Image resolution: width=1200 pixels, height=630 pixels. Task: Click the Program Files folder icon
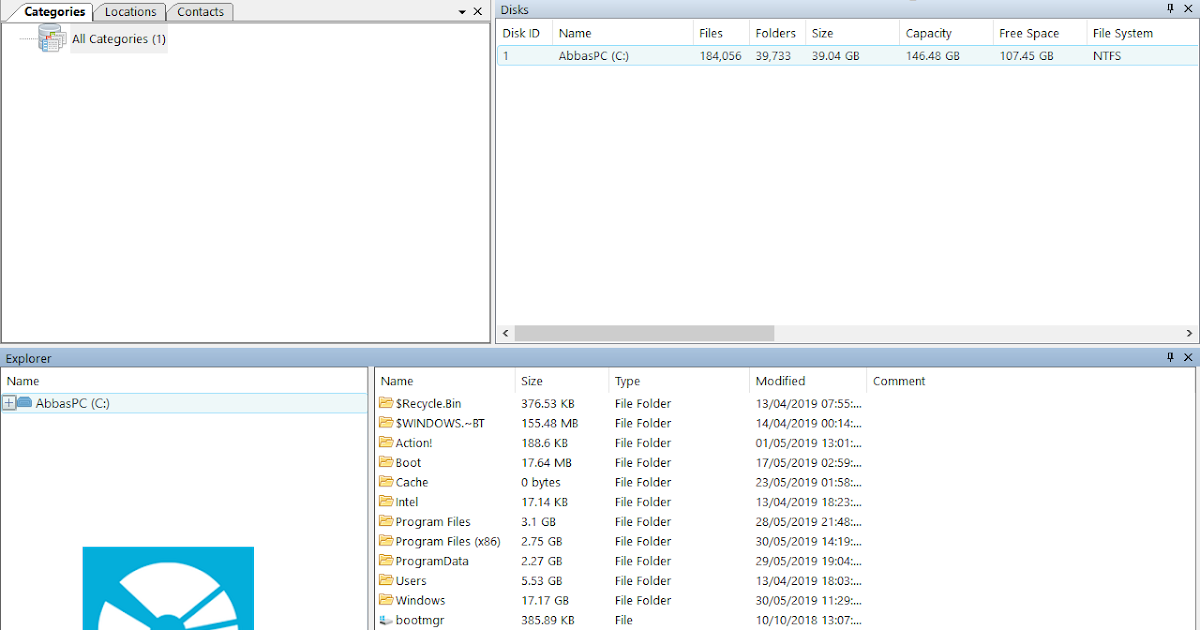point(386,521)
